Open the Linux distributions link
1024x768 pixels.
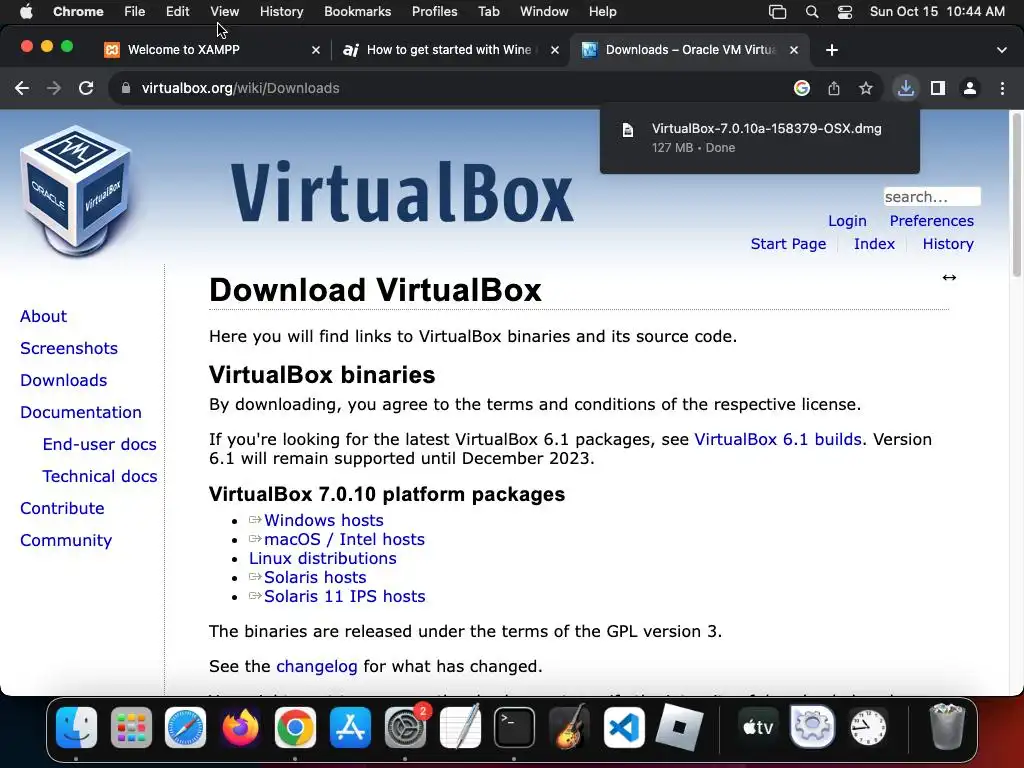323,558
